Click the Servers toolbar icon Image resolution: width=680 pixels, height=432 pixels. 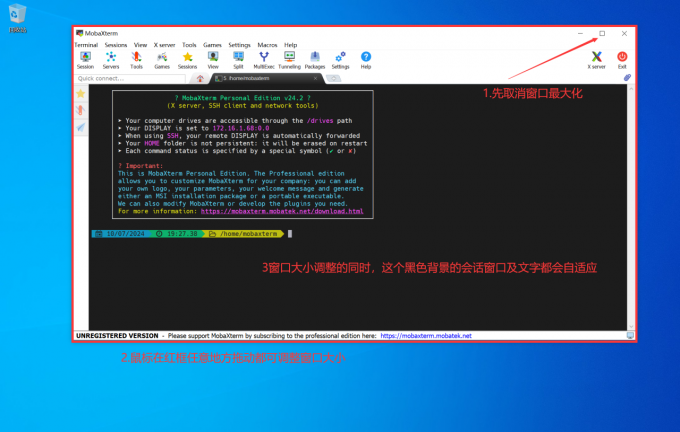pos(111,60)
